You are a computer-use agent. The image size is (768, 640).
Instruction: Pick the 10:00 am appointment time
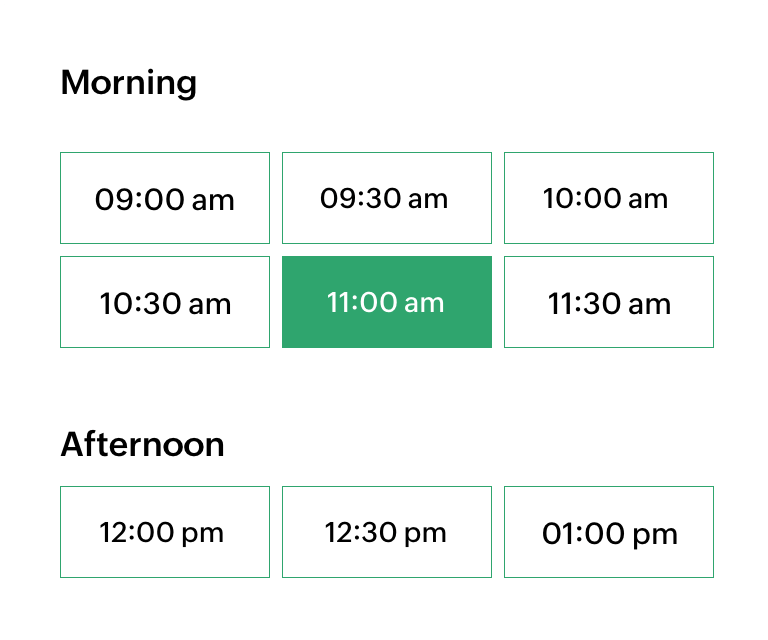click(609, 198)
